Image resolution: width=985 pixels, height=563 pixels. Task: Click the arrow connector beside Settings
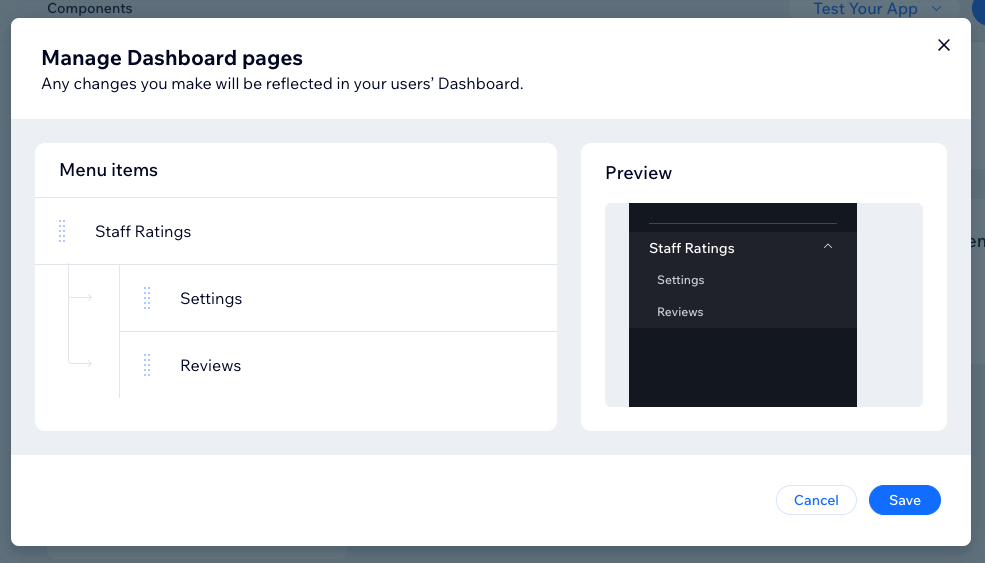pyautogui.click(x=81, y=297)
